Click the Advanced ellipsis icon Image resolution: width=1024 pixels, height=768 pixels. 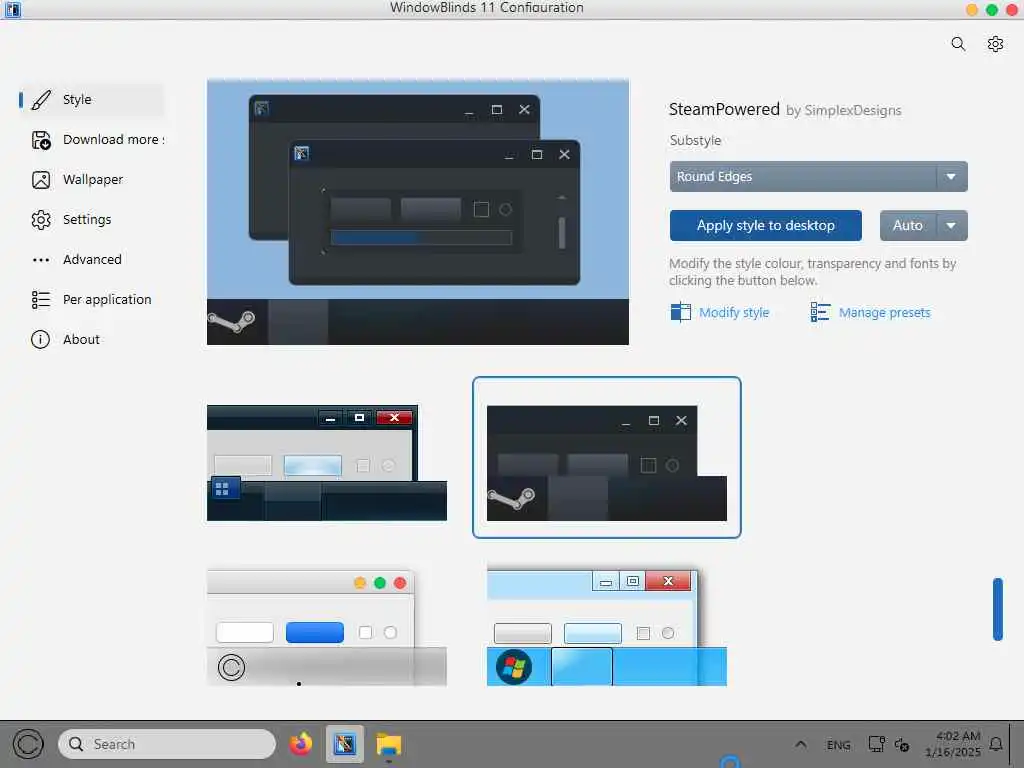coord(40,260)
